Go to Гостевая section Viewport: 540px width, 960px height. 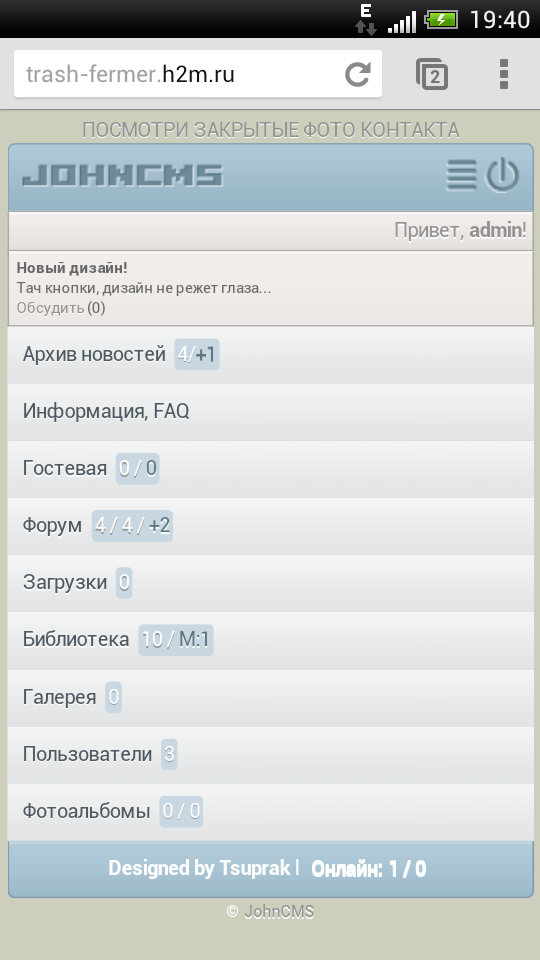click(x=271, y=469)
